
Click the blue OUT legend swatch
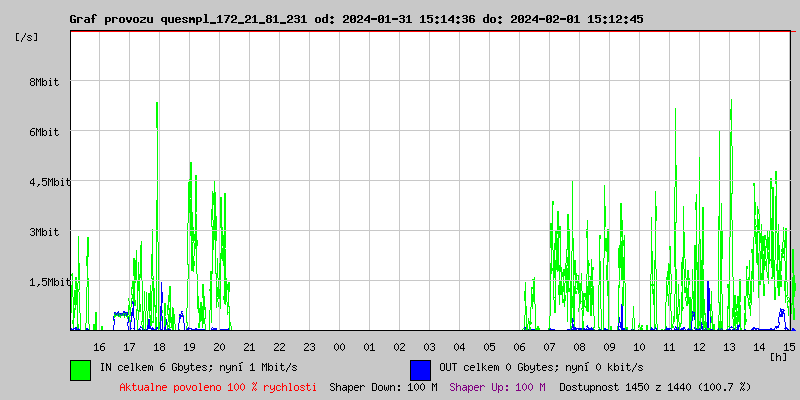click(x=420, y=369)
